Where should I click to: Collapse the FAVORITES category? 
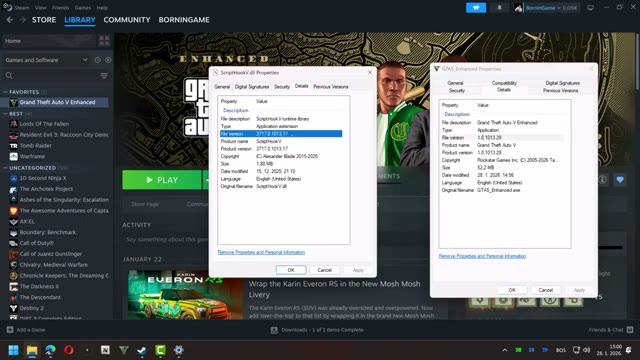[5, 92]
